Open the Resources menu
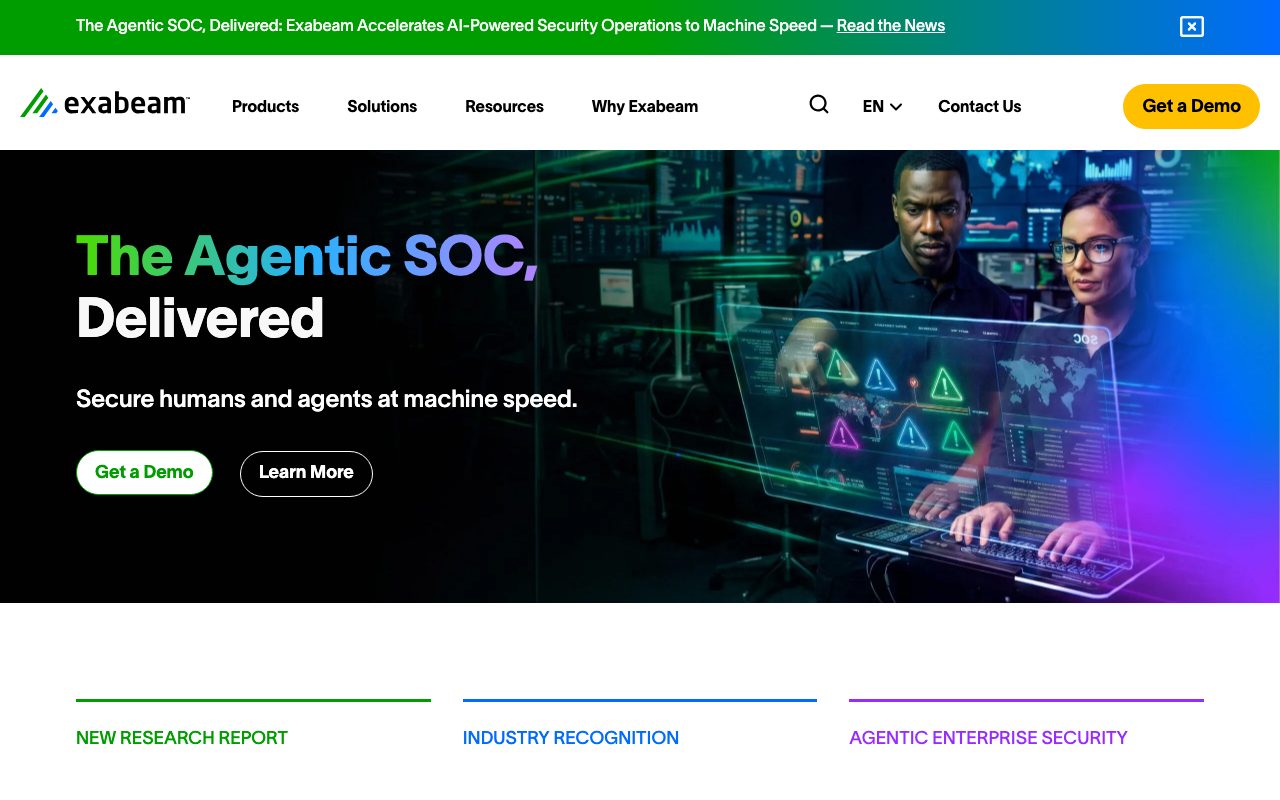Screen dimensions: 1280x800 [504, 106]
